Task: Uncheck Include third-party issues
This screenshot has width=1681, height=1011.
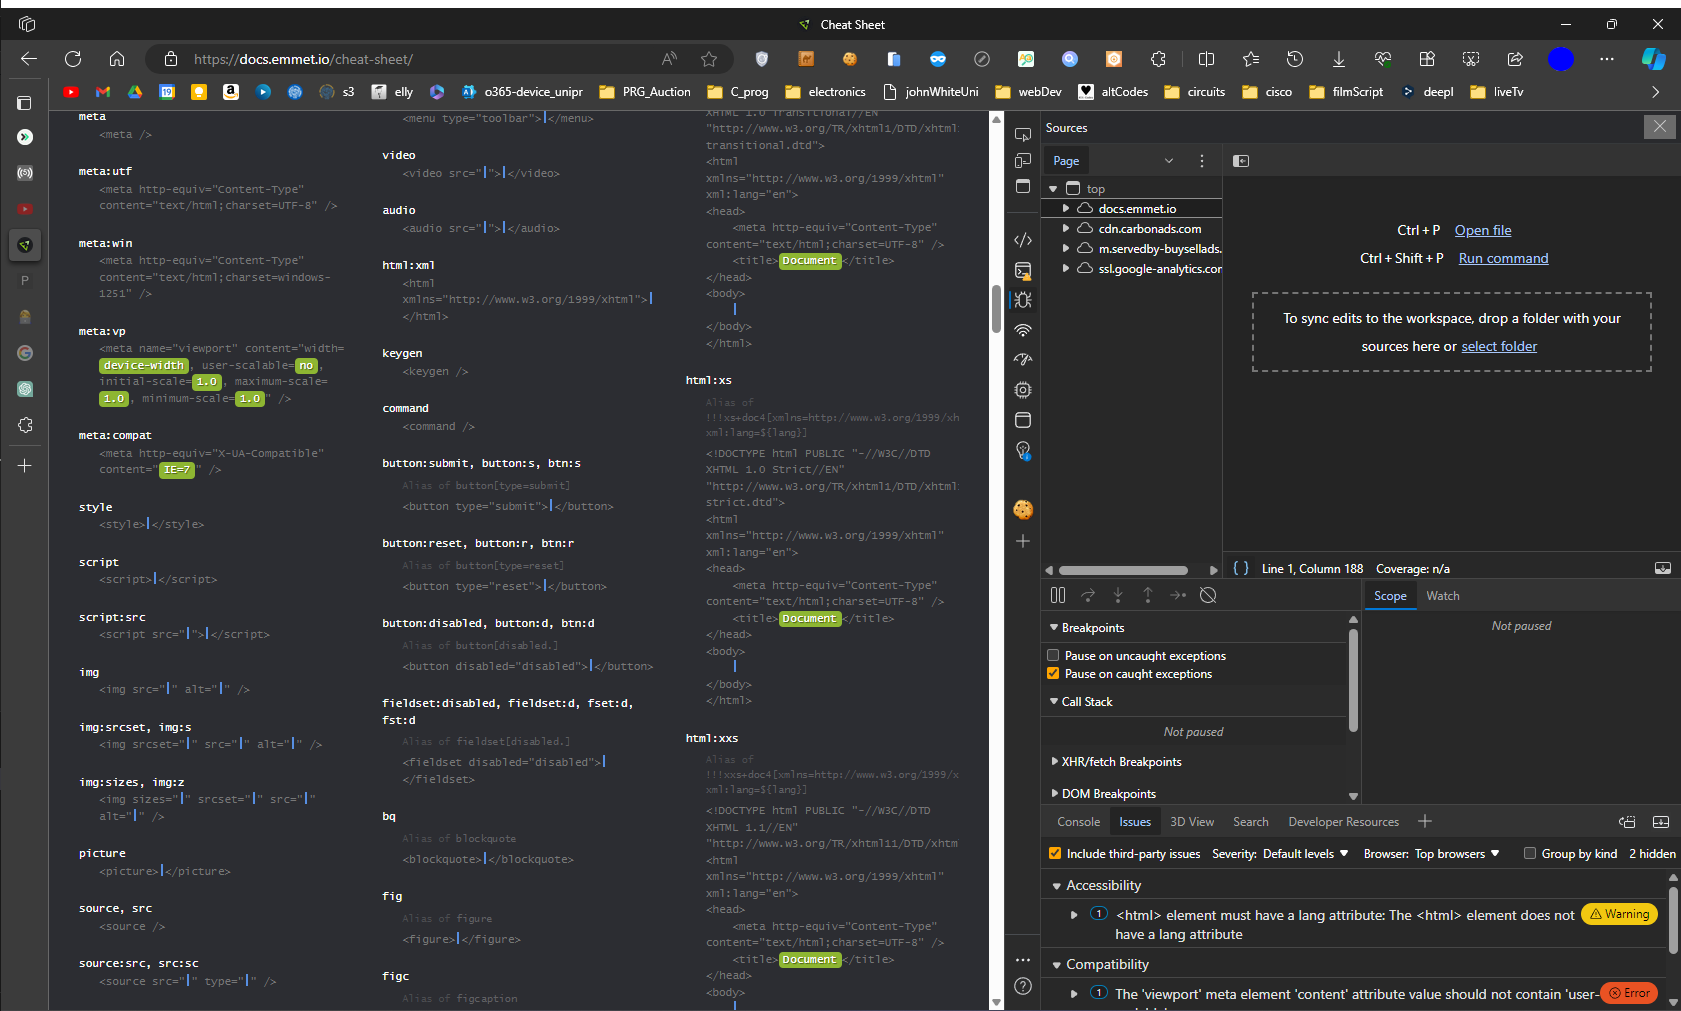Action: click(1055, 853)
